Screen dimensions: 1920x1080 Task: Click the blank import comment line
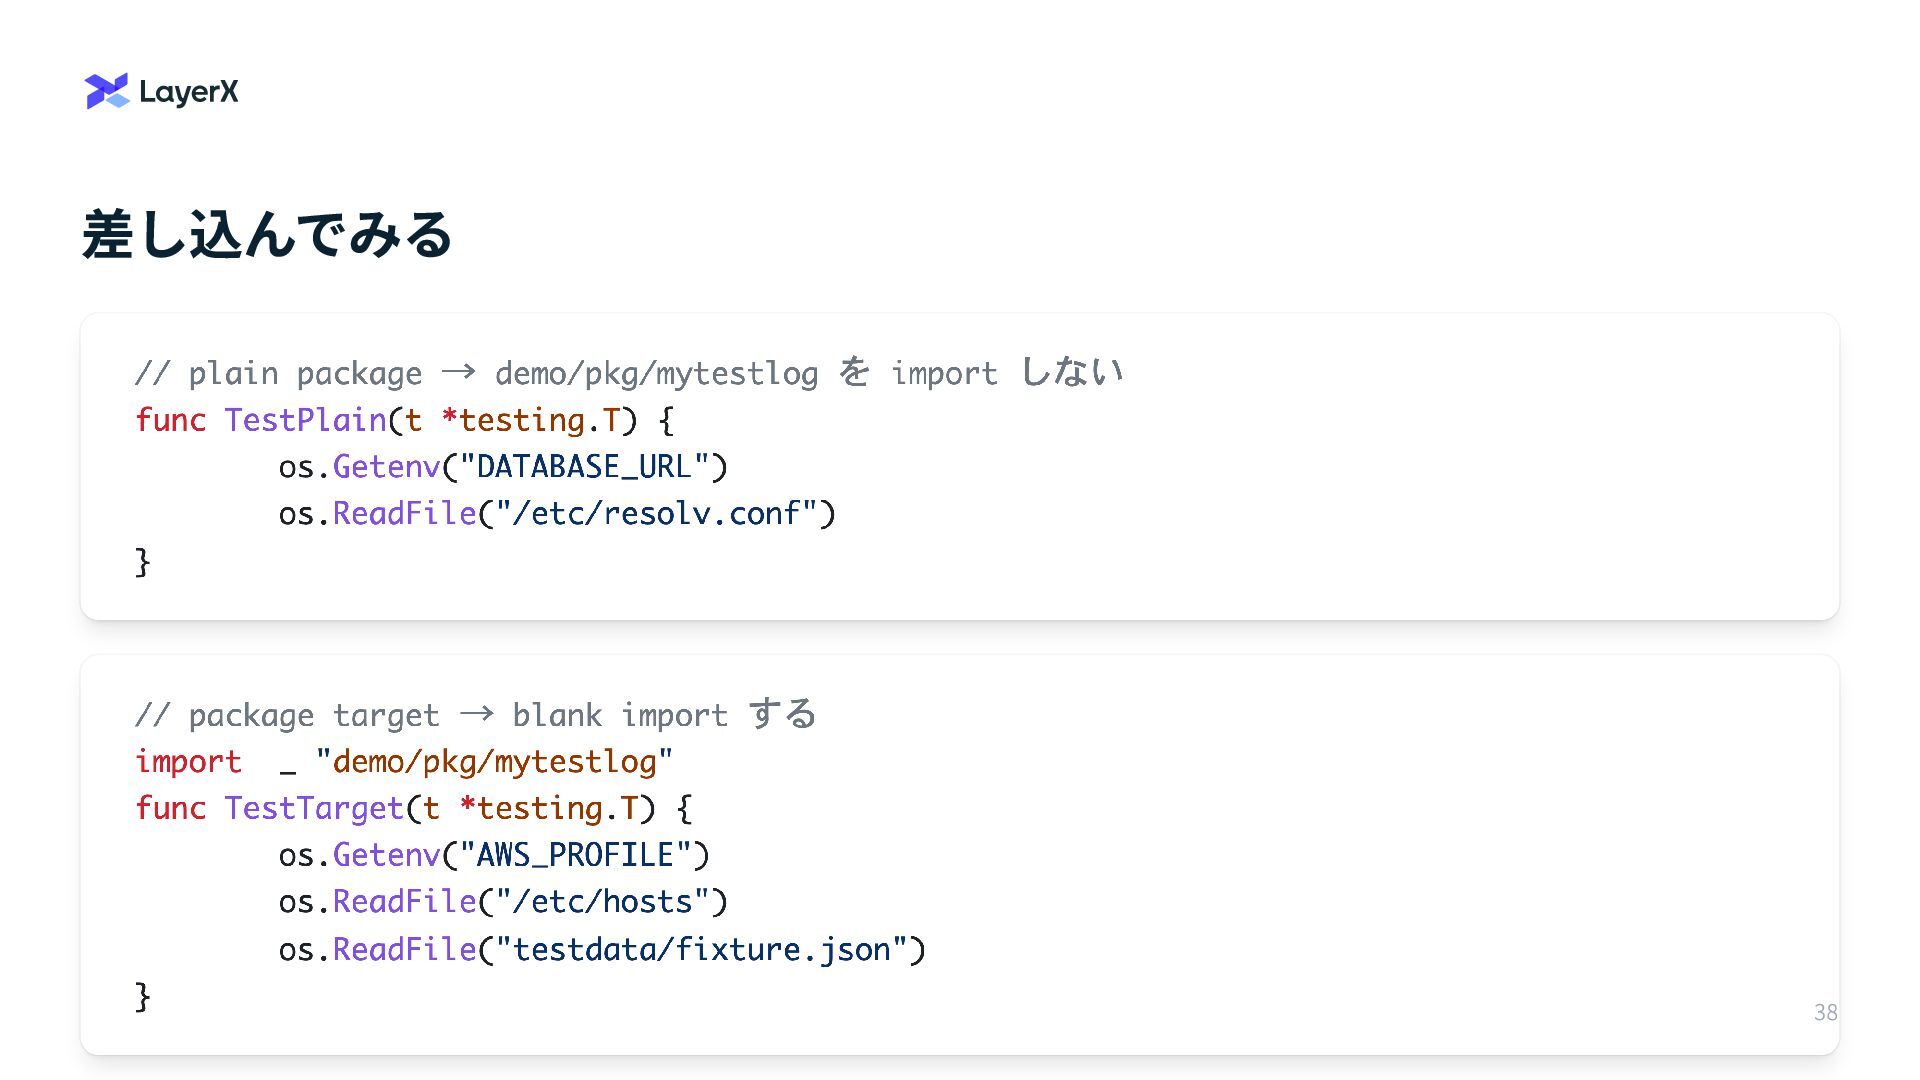coord(476,715)
